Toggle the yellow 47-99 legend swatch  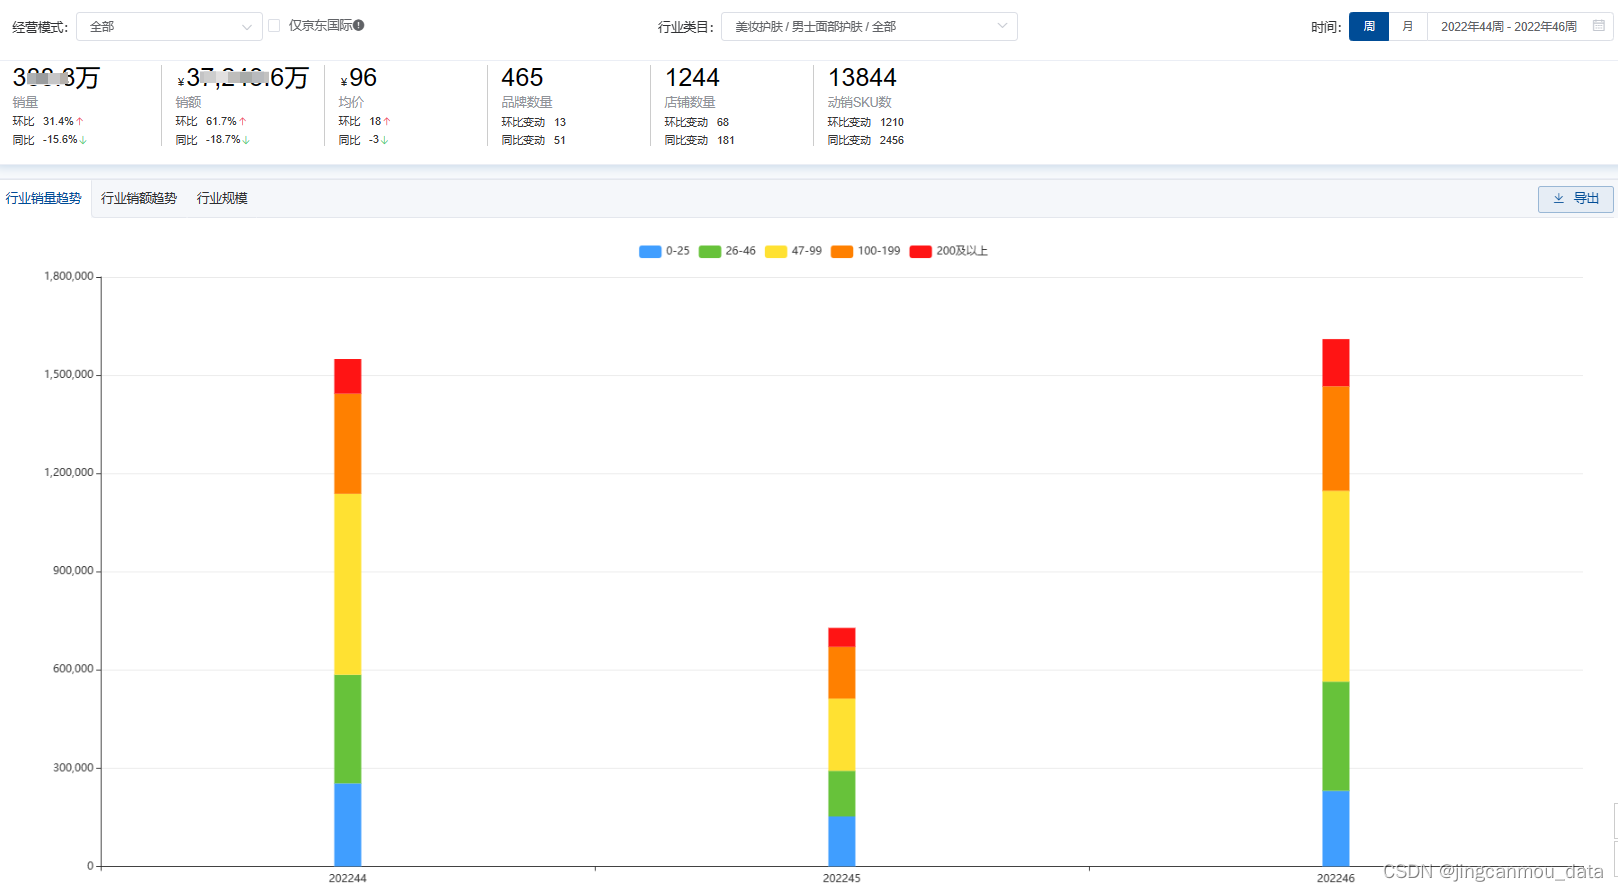(776, 252)
